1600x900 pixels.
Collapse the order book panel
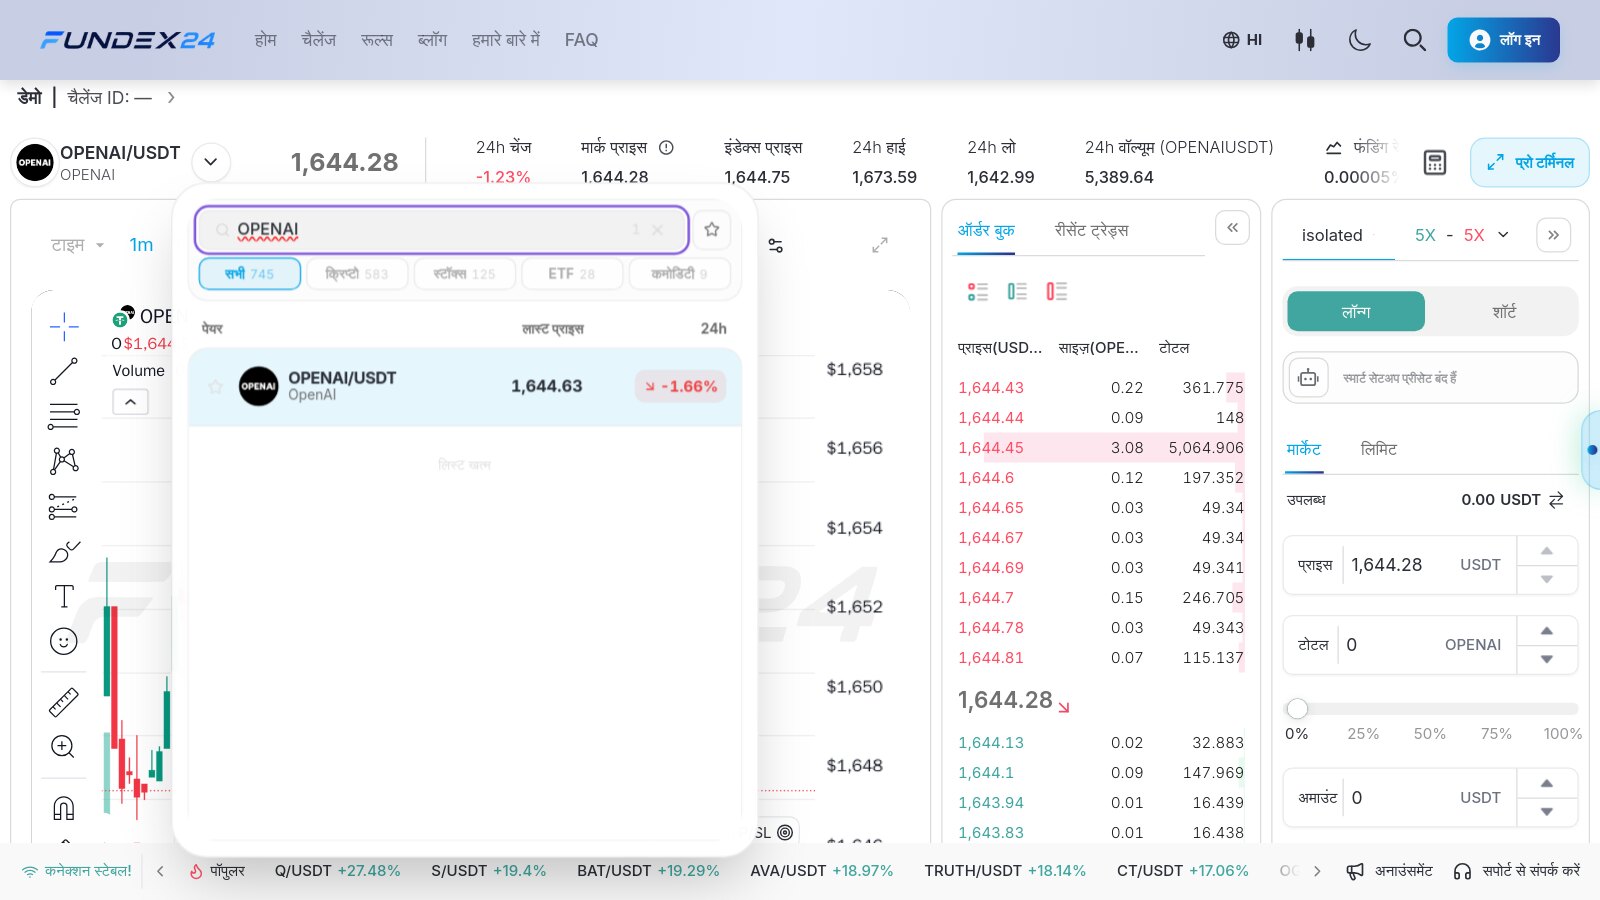pyautogui.click(x=1232, y=228)
